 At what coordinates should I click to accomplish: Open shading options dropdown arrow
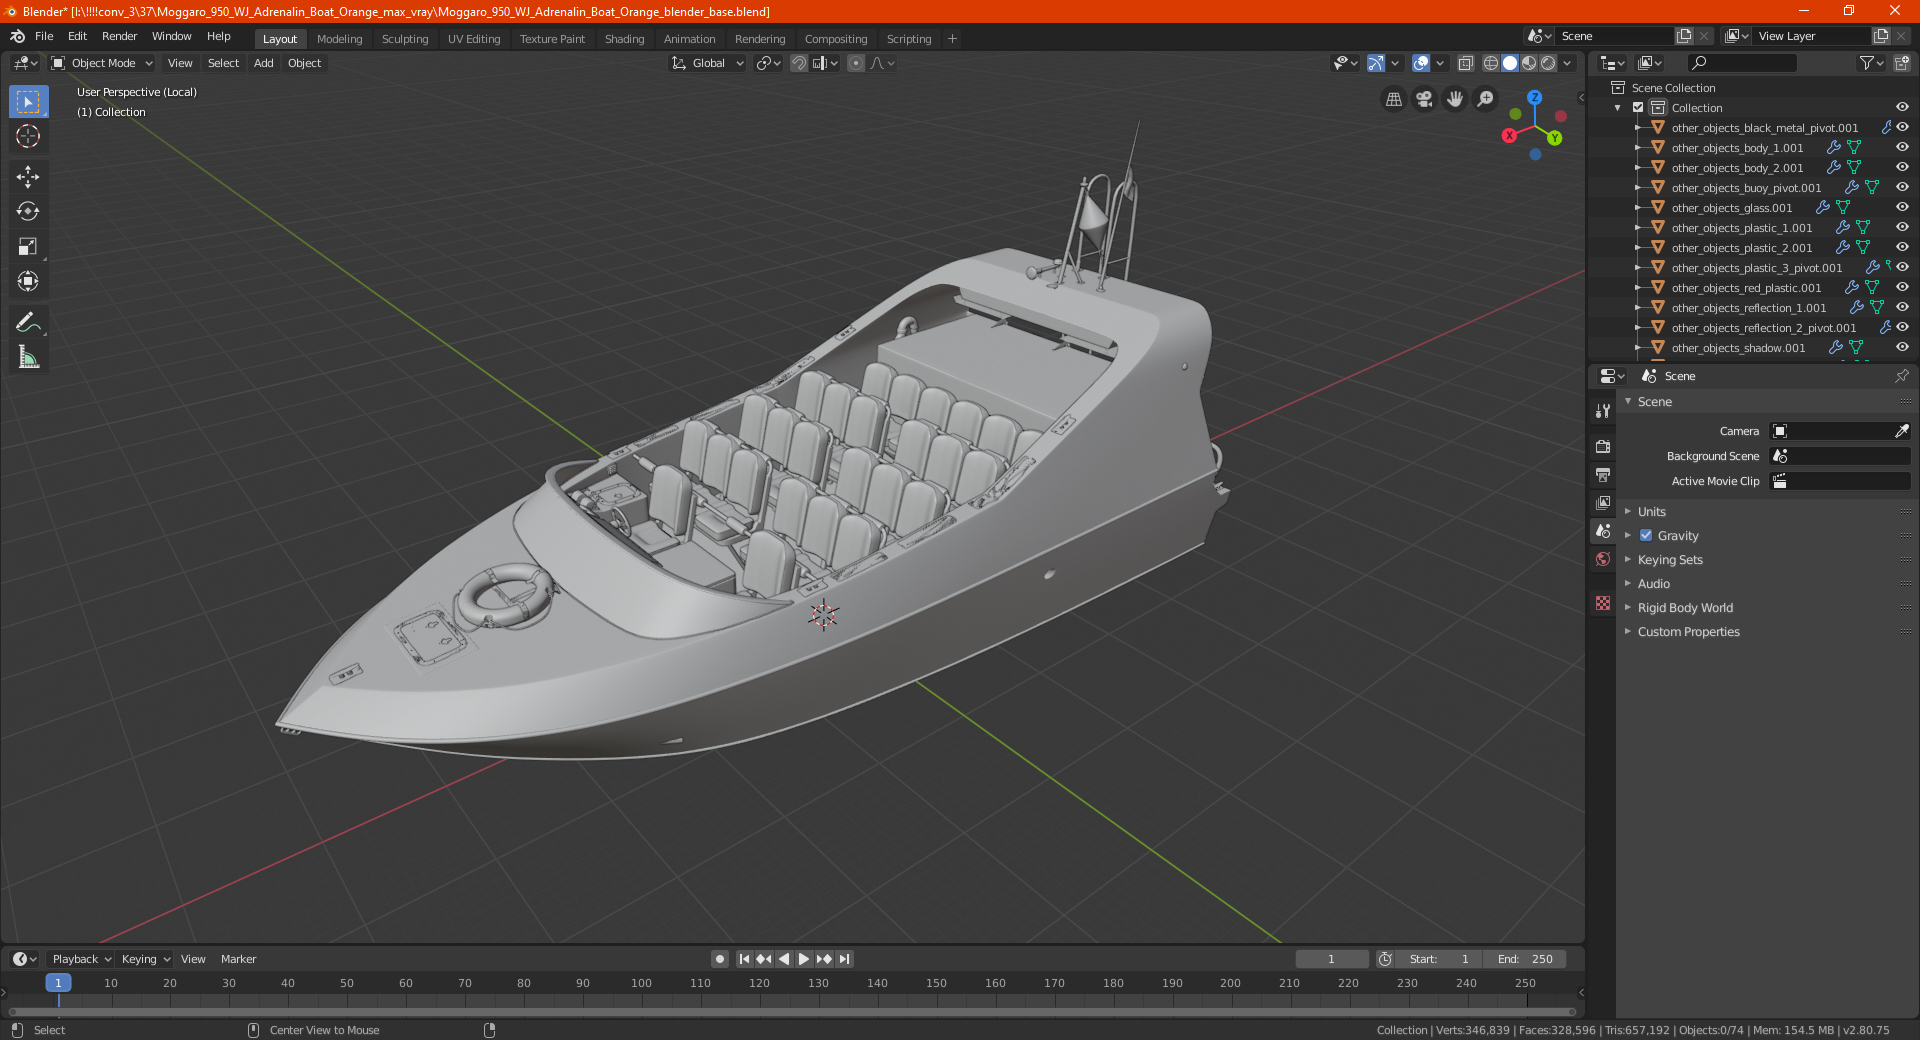[1568, 63]
